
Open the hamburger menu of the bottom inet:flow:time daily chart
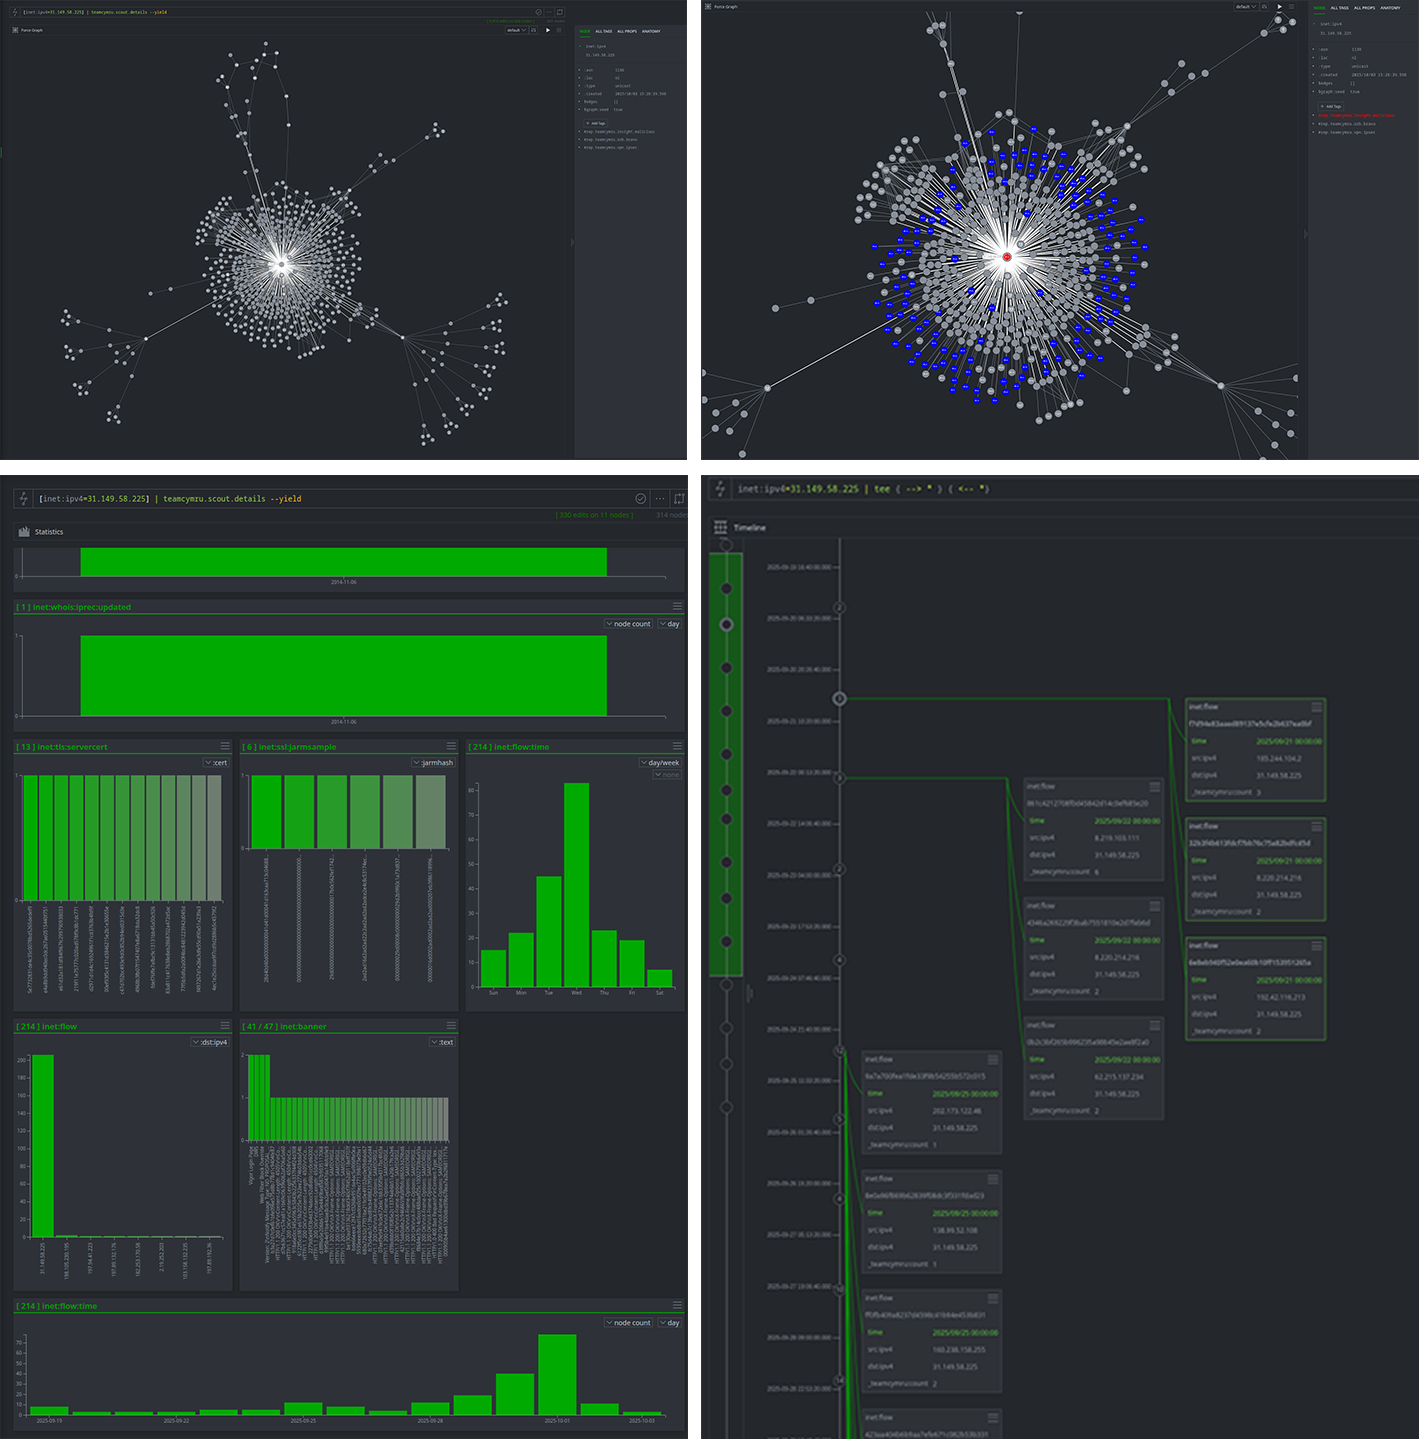click(x=677, y=1306)
